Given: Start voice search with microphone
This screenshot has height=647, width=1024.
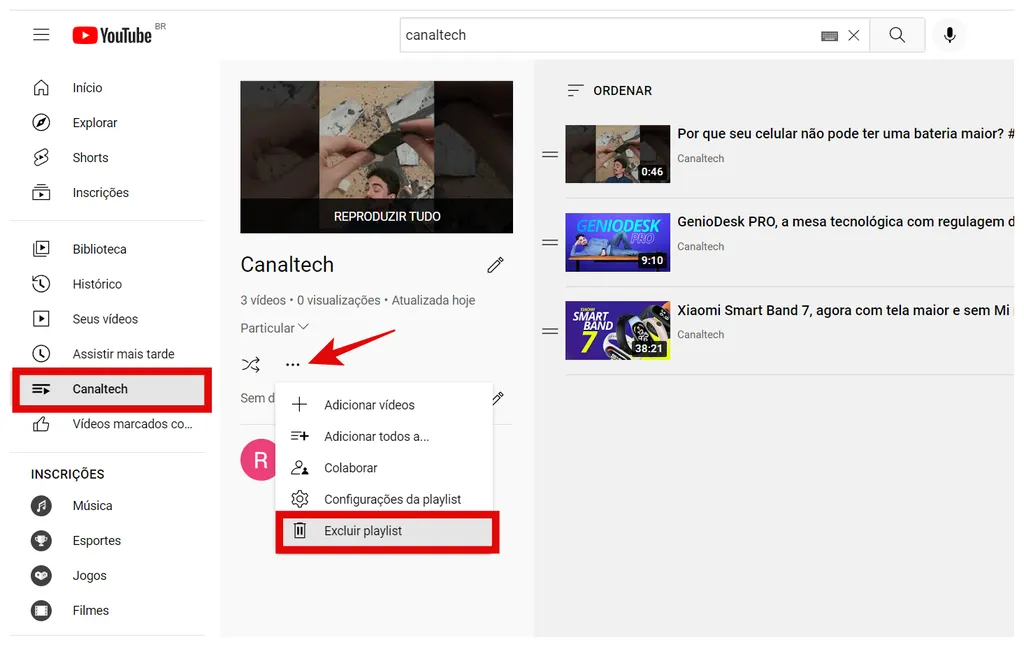Looking at the screenshot, I should pyautogui.click(x=950, y=35).
